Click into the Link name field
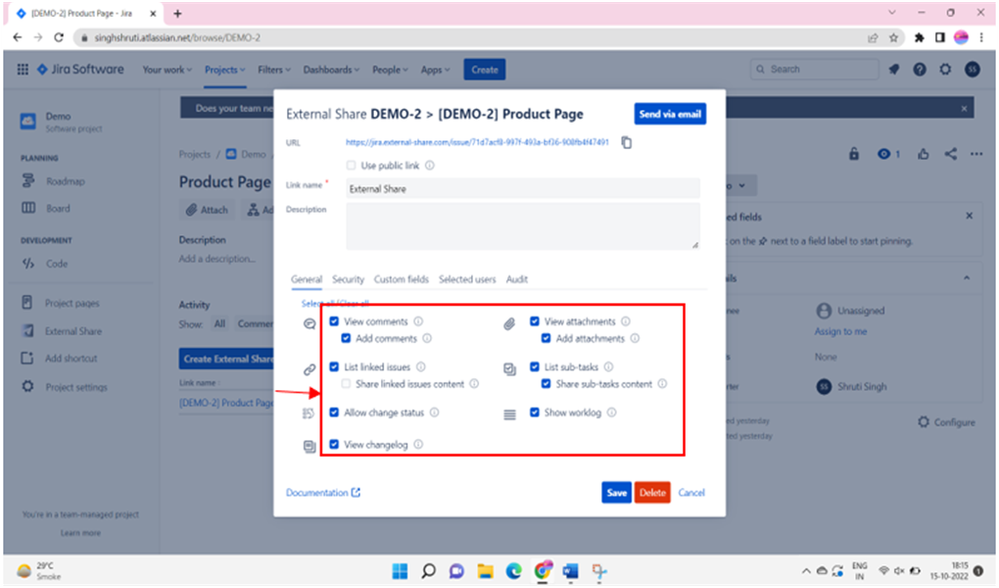The height and width of the screenshot is (588, 999). [x=523, y=189]
